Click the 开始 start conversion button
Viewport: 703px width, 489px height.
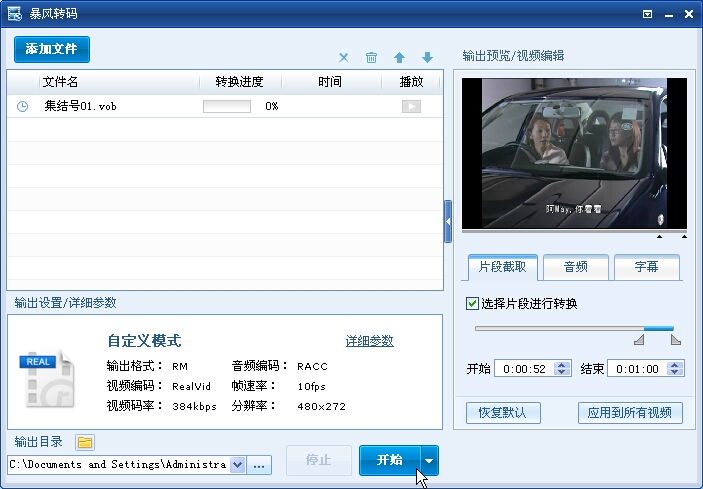390,460
